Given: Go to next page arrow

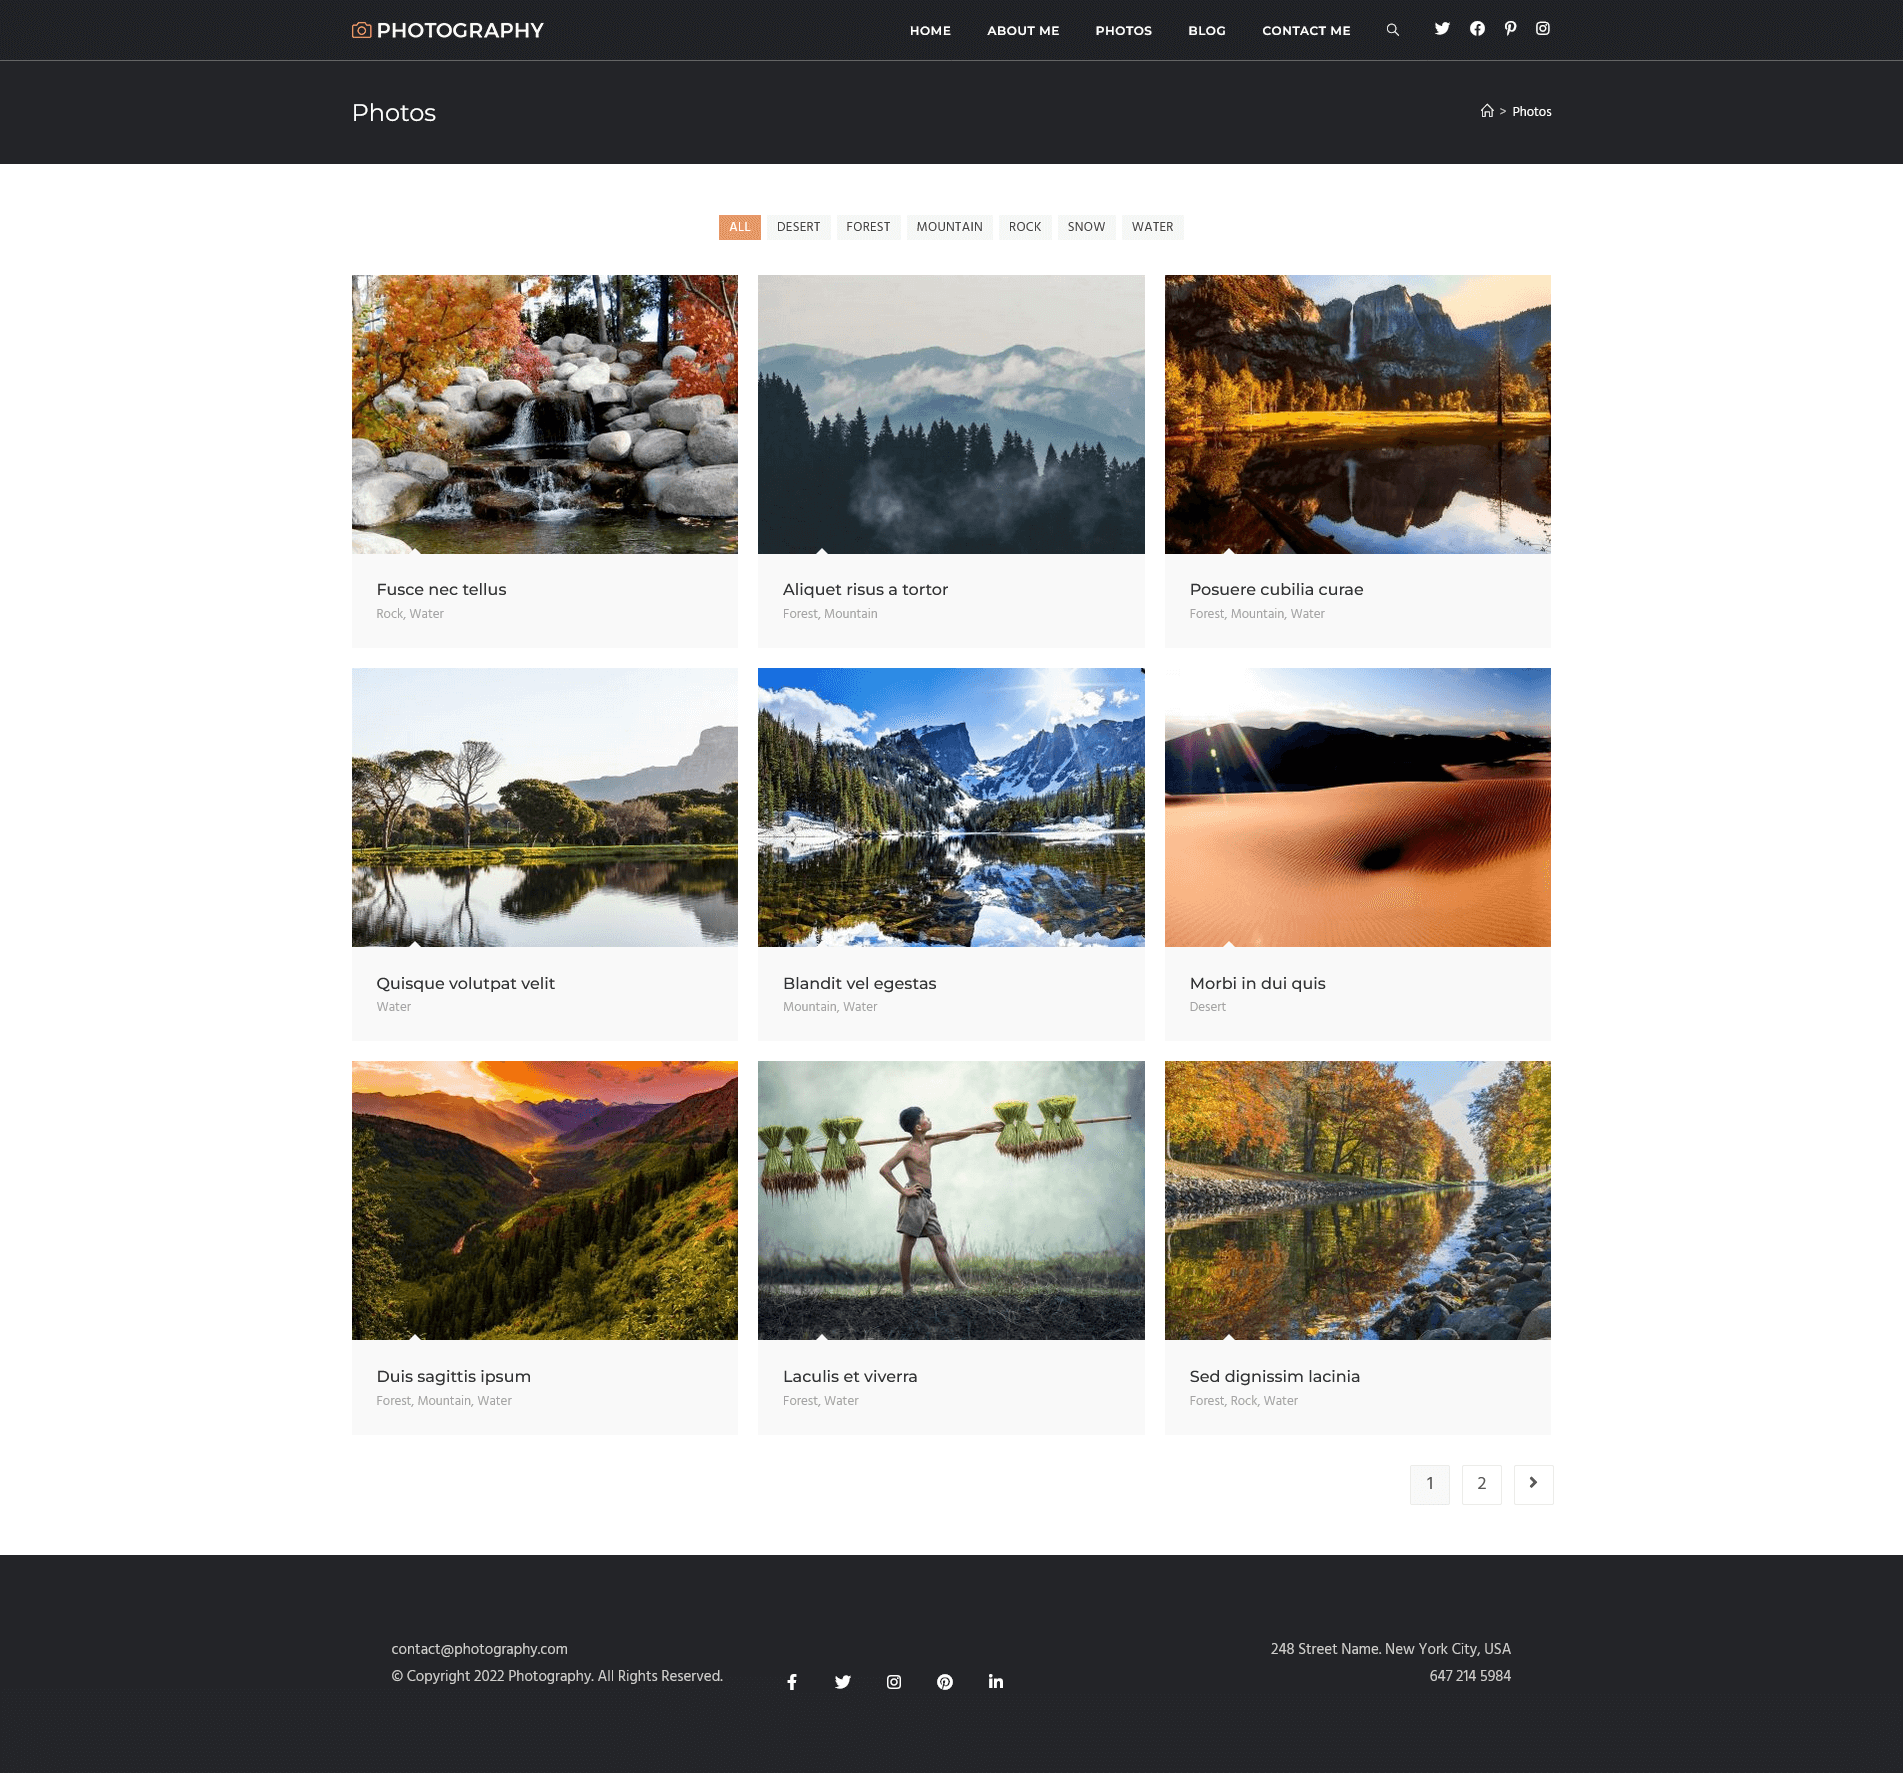Looking at the screenshot, I should (x=1533, y=1484).
